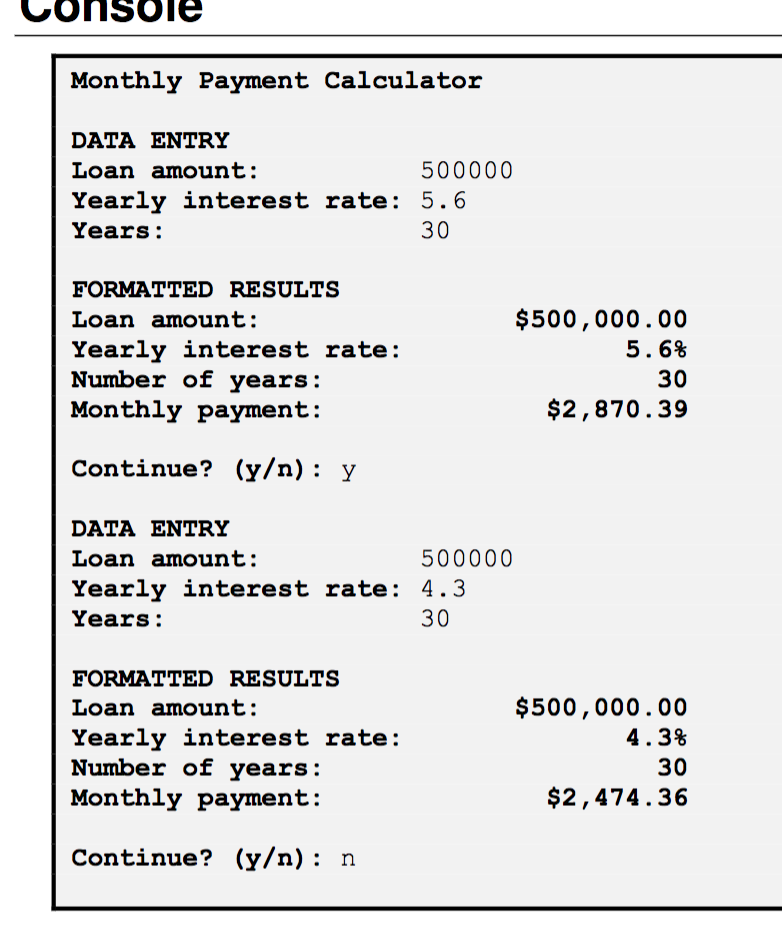Click the Monthly Payment Calculator title
The height and width of the screenshot is (930, 782).
[276, 81]
